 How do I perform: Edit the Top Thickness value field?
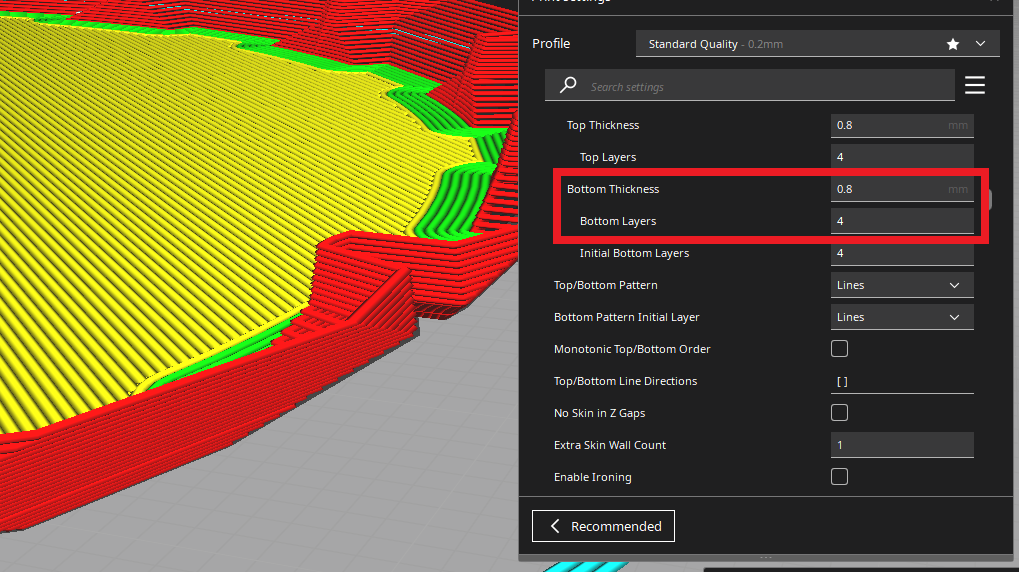902,125
